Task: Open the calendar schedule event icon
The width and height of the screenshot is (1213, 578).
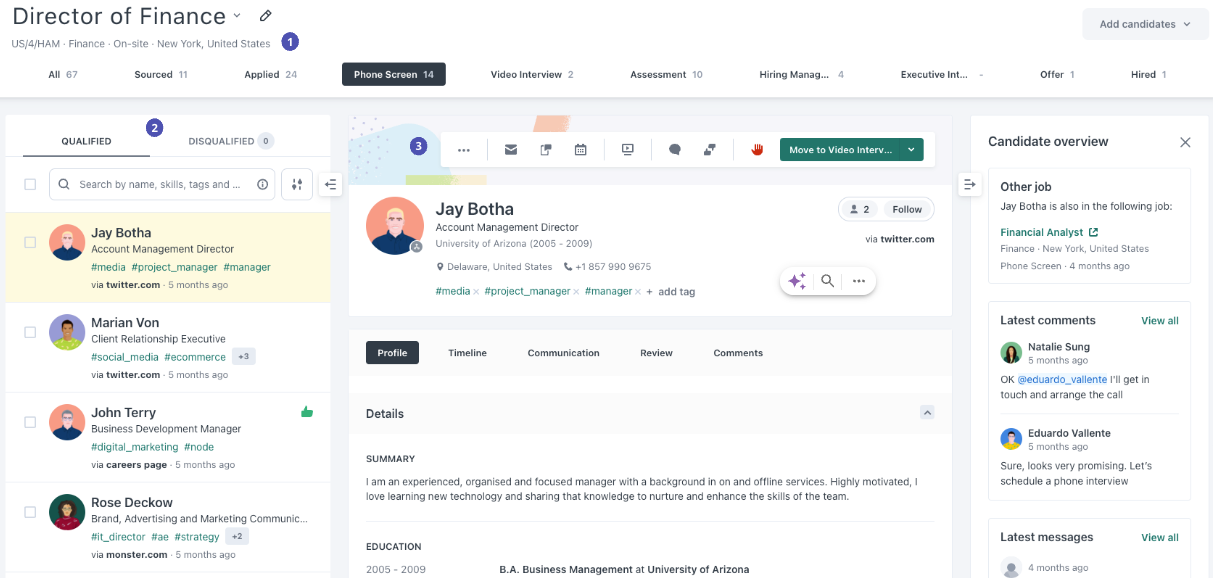Action: point(580,150)
